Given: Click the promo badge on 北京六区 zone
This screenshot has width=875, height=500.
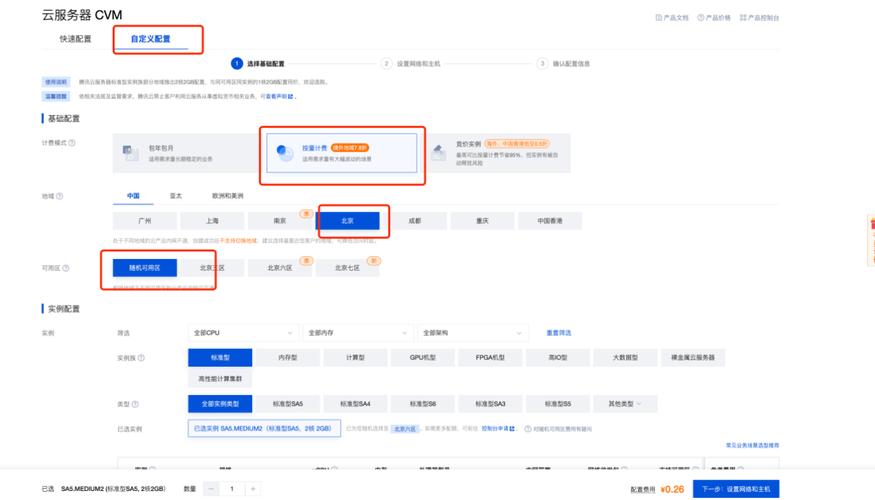Looking at the screenshot, I should click(306, 261).
